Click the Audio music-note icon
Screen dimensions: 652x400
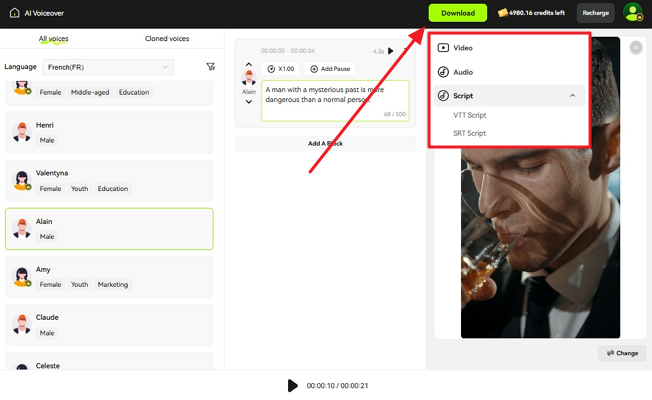(443, 72)
